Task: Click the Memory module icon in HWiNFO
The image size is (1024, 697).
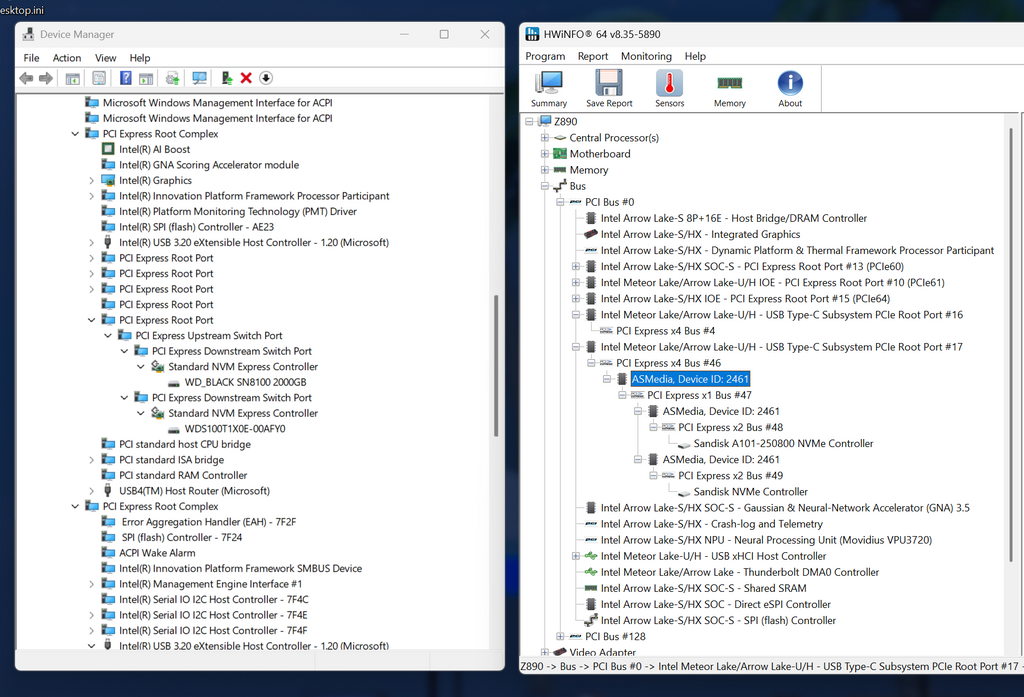Action: (x=729, y=89)
